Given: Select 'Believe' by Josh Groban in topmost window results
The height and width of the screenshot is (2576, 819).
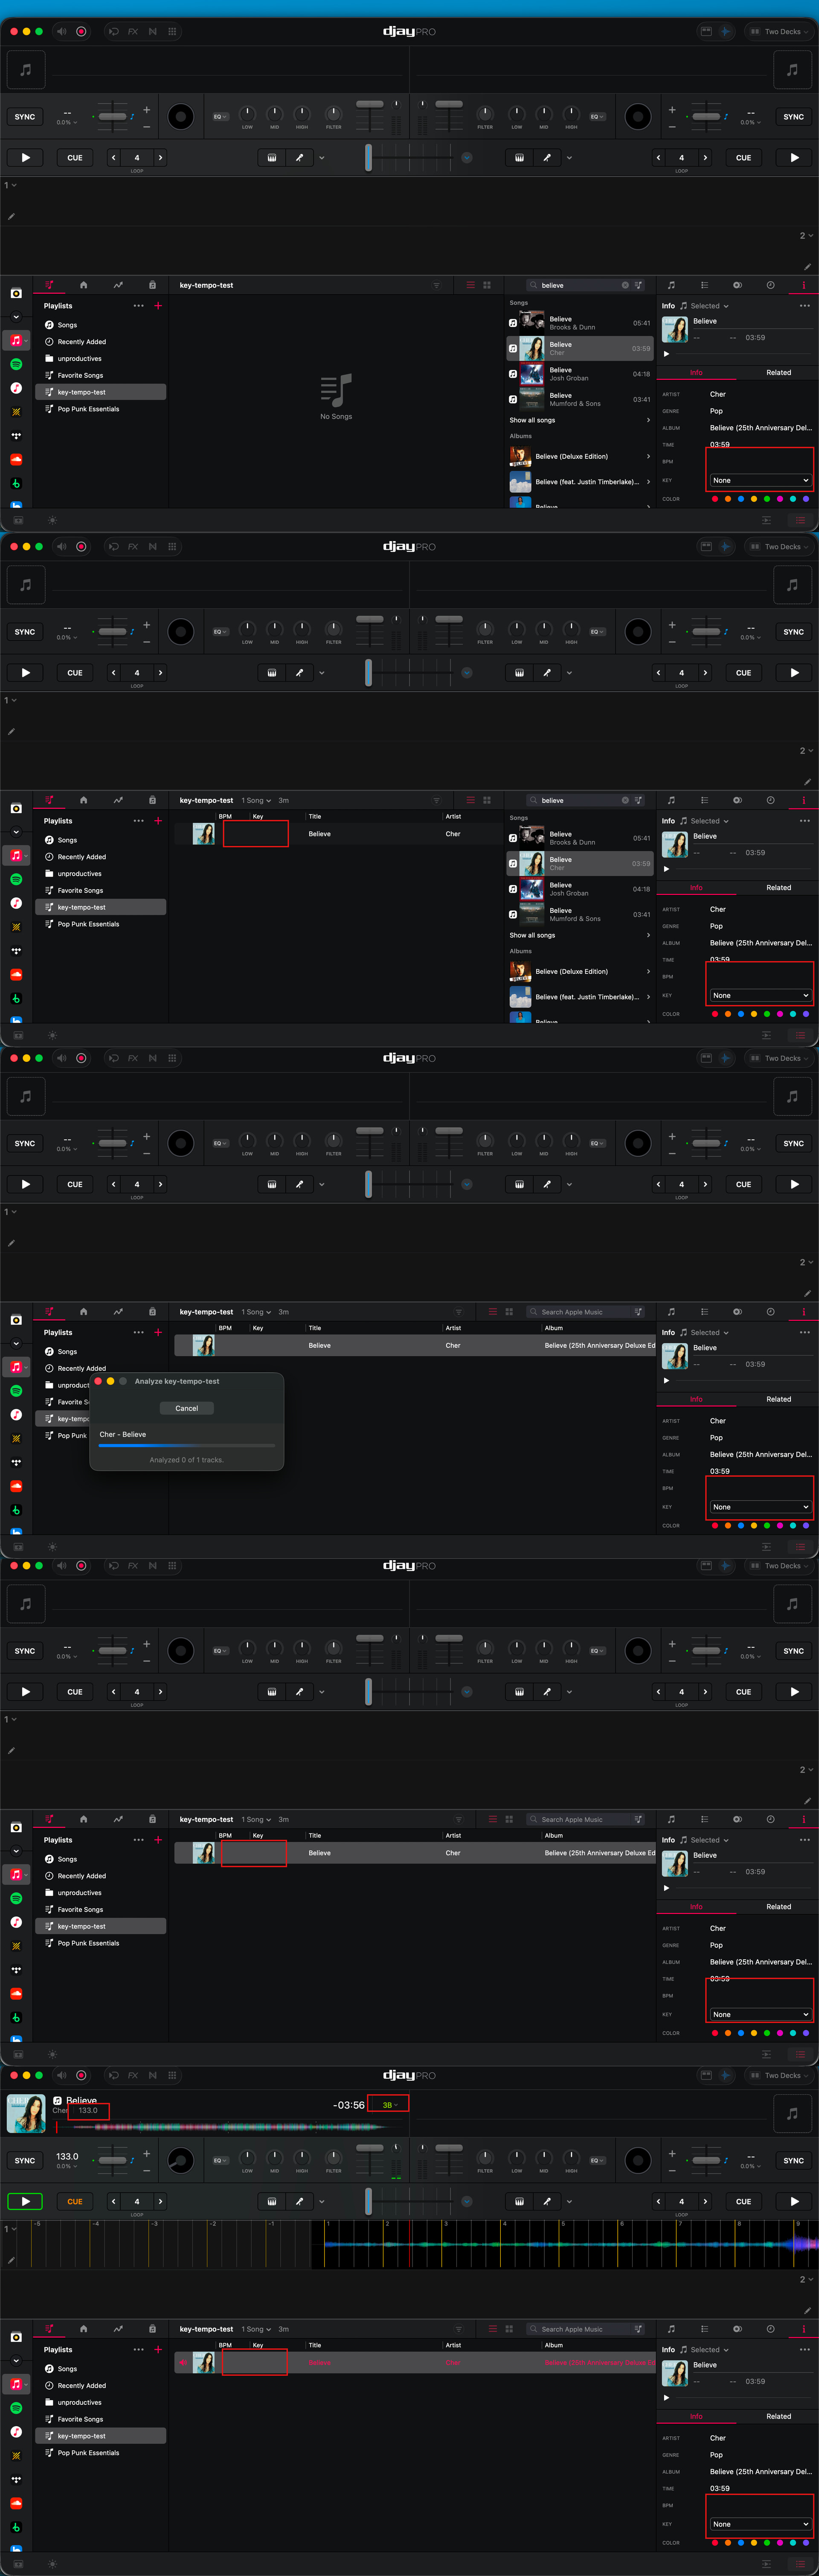Looking at the screenshot, I should [x=568, y=374].
